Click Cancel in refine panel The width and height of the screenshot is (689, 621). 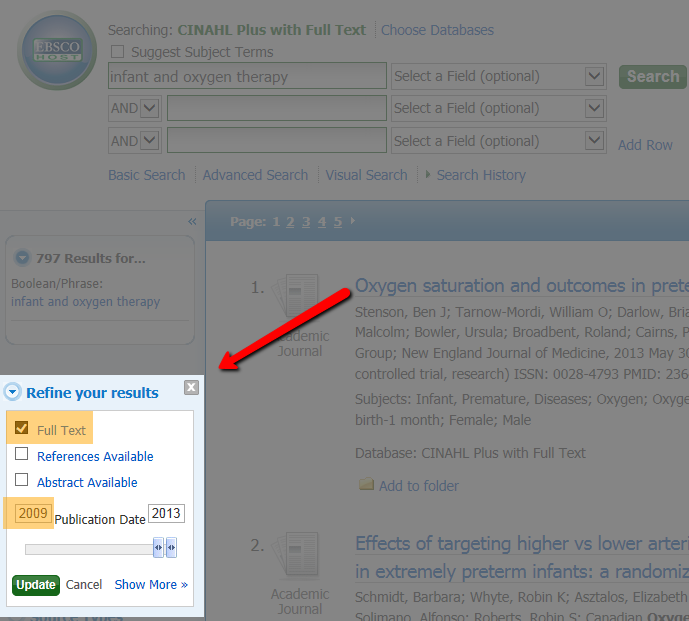(84, 585)
